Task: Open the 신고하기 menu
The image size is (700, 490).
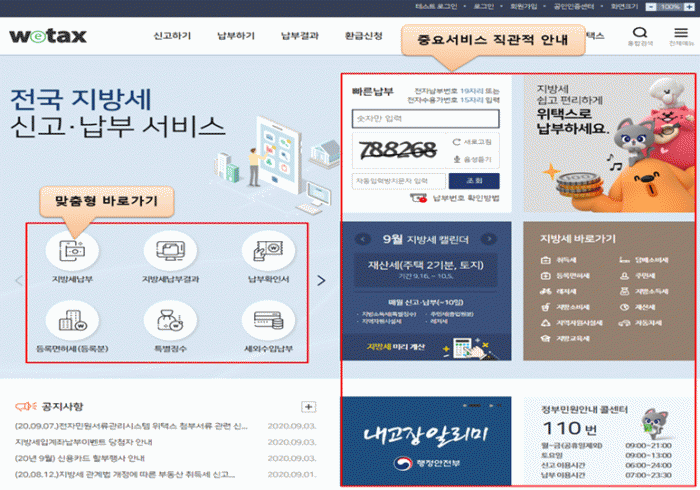Action: (173, 36)
